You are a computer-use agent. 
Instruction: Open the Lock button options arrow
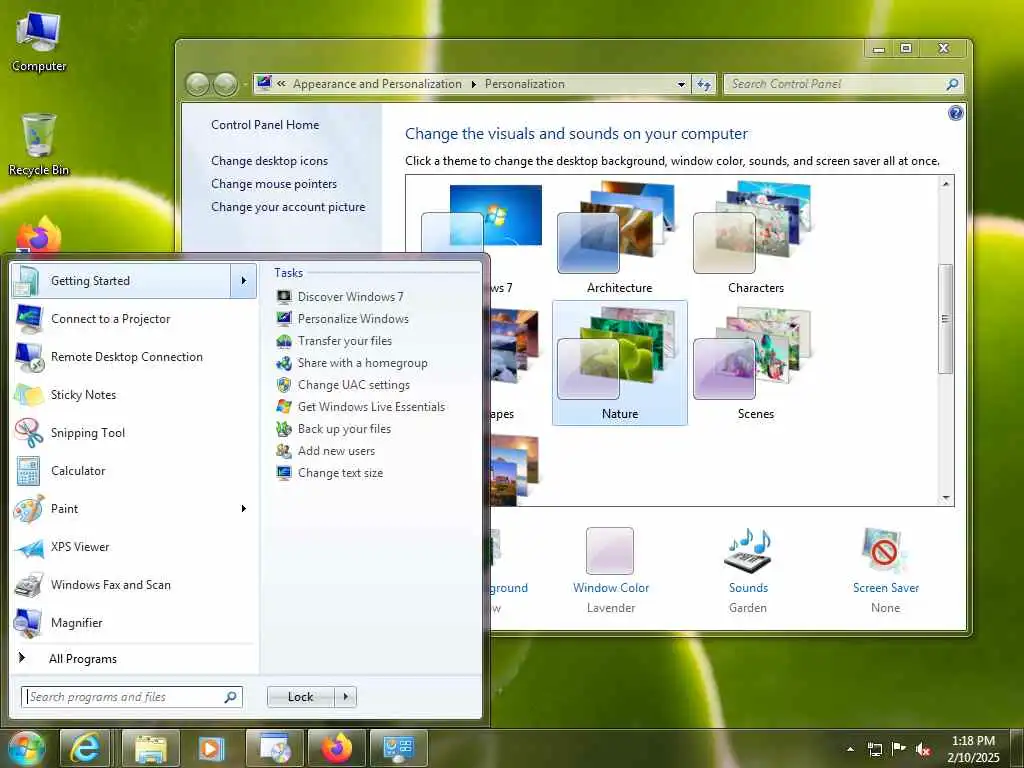(345, 697)
